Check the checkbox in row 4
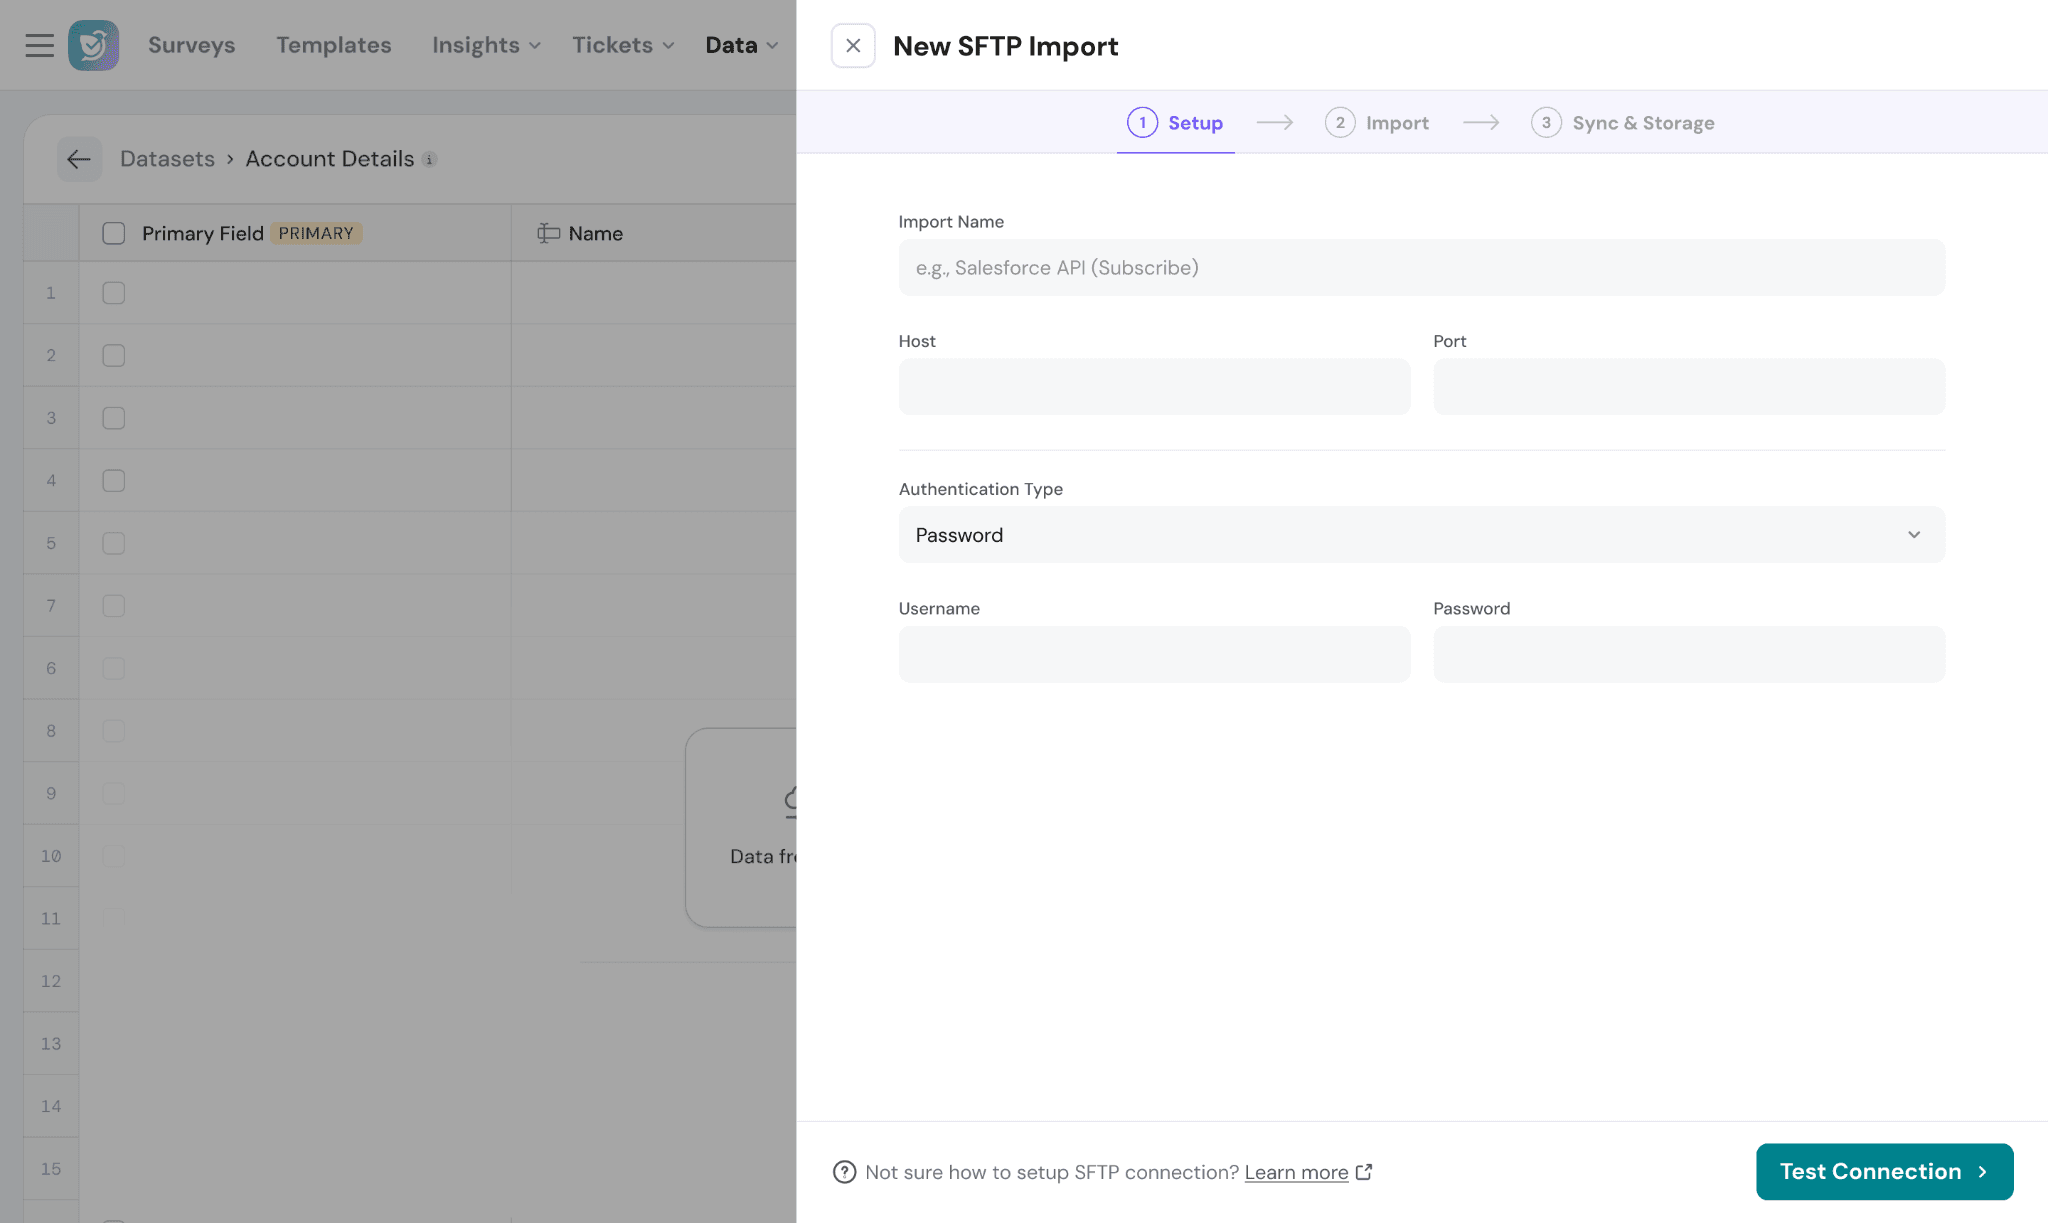2048x1223 pixels. click(114, 480)
